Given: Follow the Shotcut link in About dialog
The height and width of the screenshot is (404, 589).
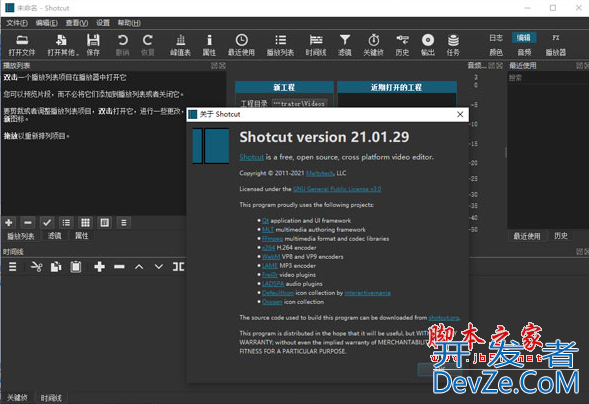Looking at the screenshot, I should point(251,157).
